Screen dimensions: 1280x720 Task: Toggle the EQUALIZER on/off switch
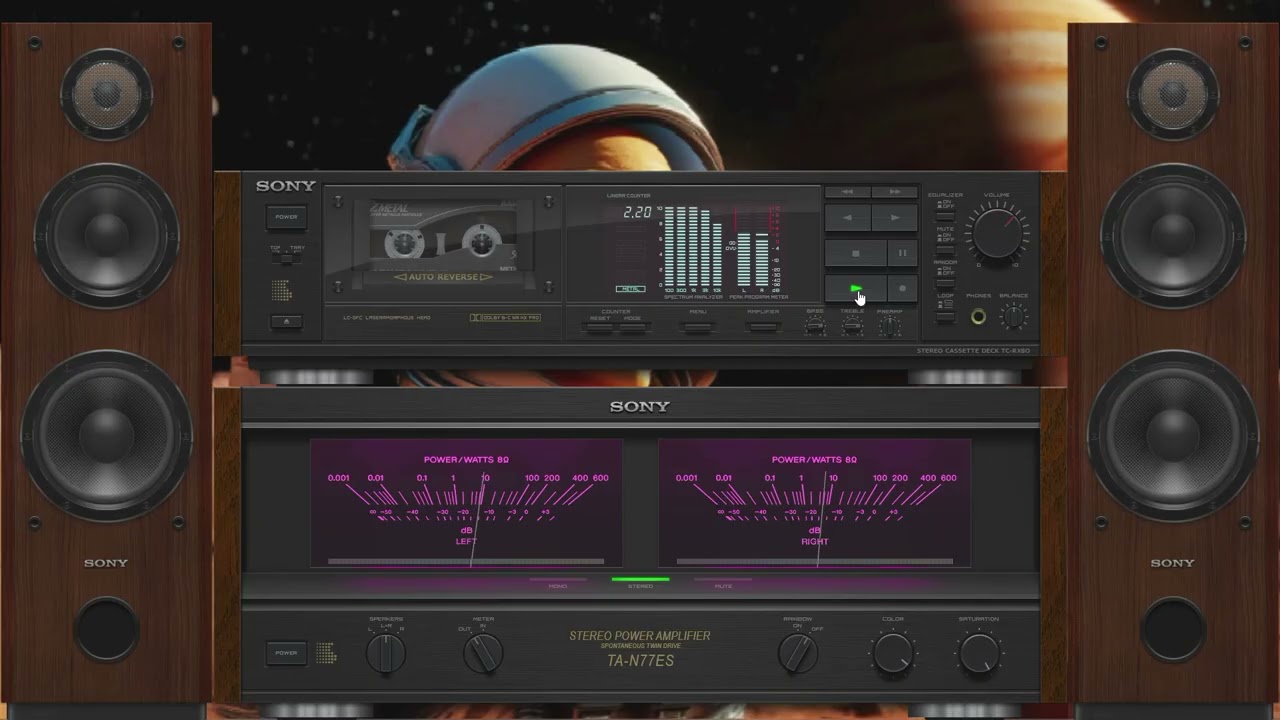(945, 216)
